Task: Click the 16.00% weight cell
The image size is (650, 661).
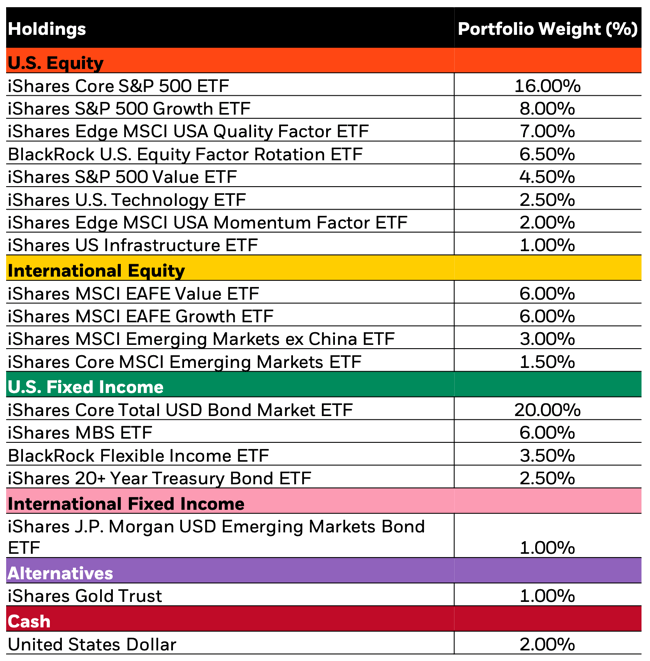Action: tap(546, 86)
